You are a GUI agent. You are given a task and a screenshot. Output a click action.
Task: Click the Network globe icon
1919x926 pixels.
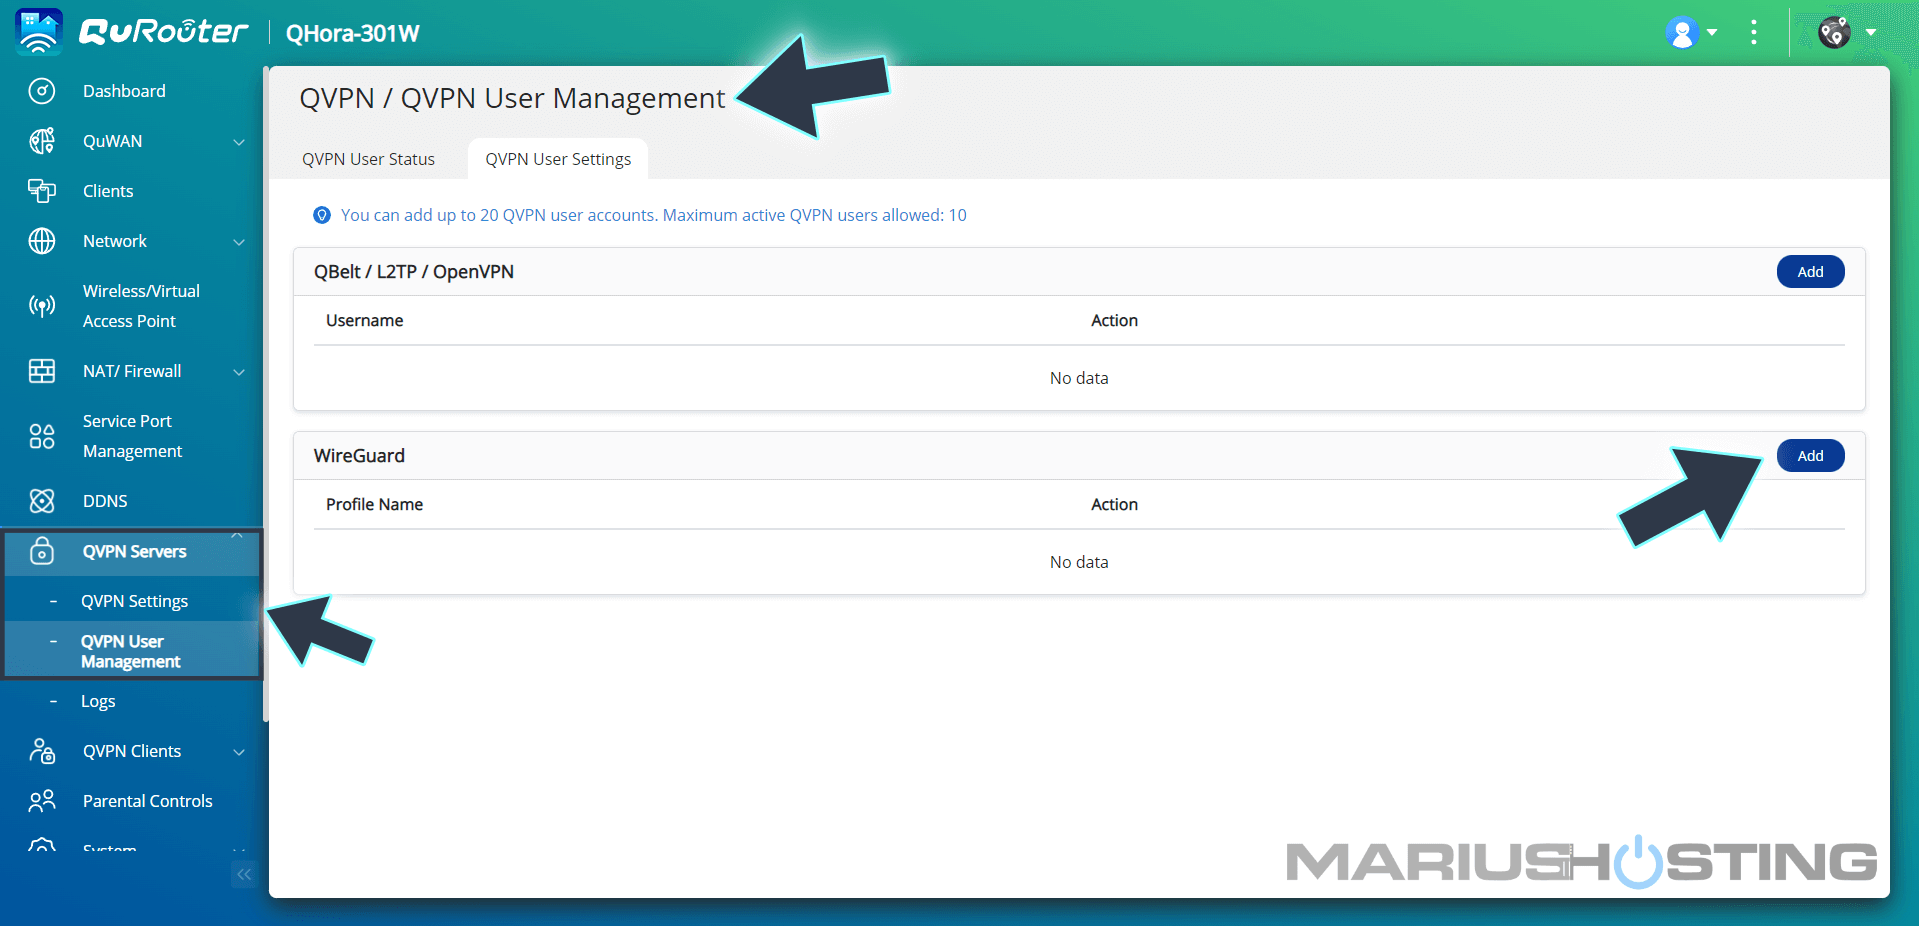point(42,241)
